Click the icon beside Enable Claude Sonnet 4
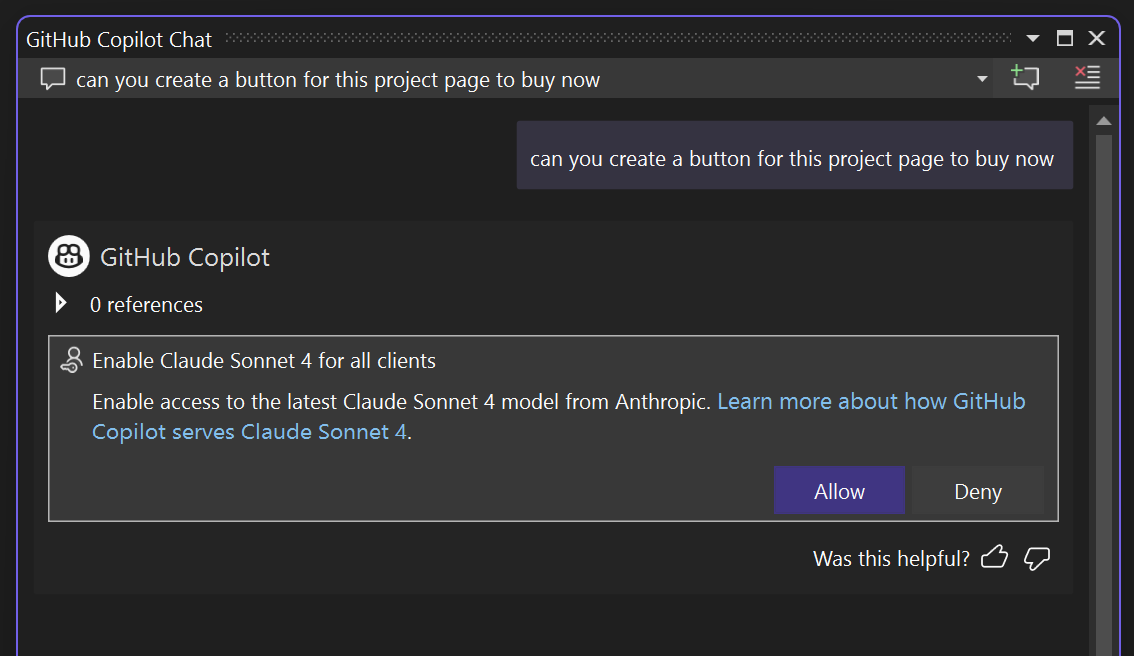Screen dimensions: 1134x656 point(71,360)
